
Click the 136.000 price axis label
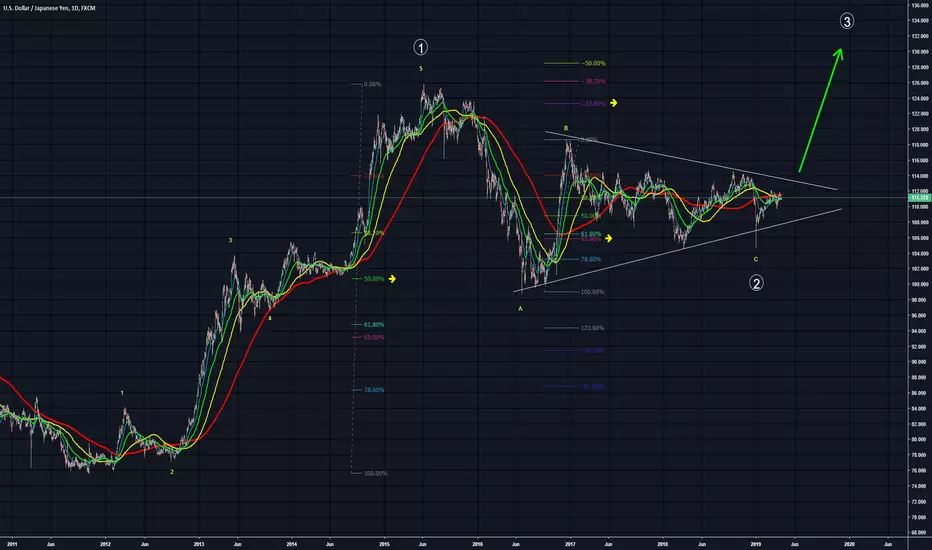pyautogui.click(x=919, y=5)
